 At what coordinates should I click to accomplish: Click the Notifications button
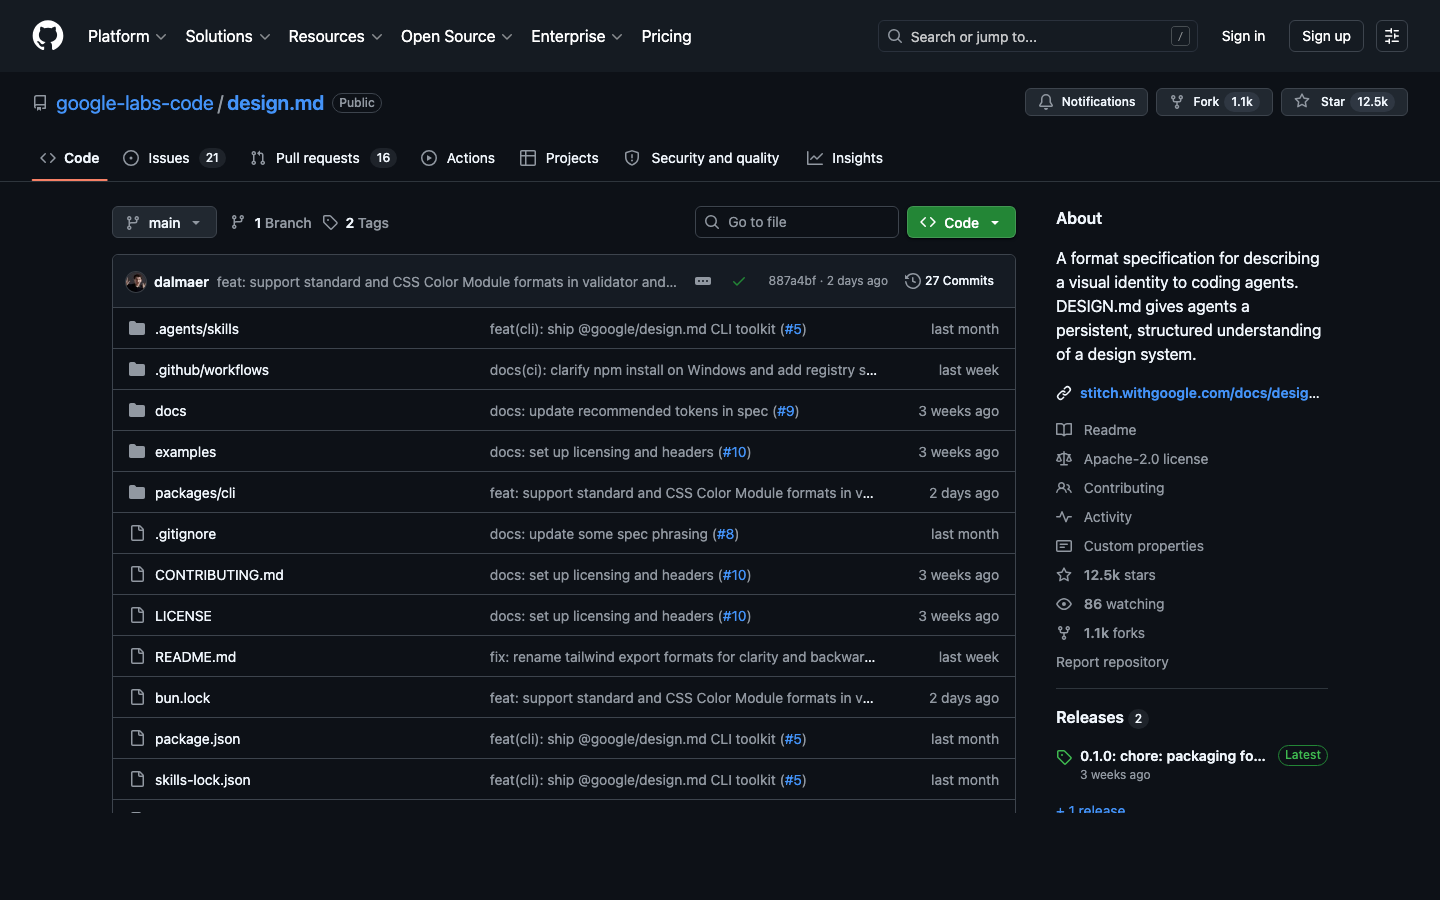(1086, 102)
